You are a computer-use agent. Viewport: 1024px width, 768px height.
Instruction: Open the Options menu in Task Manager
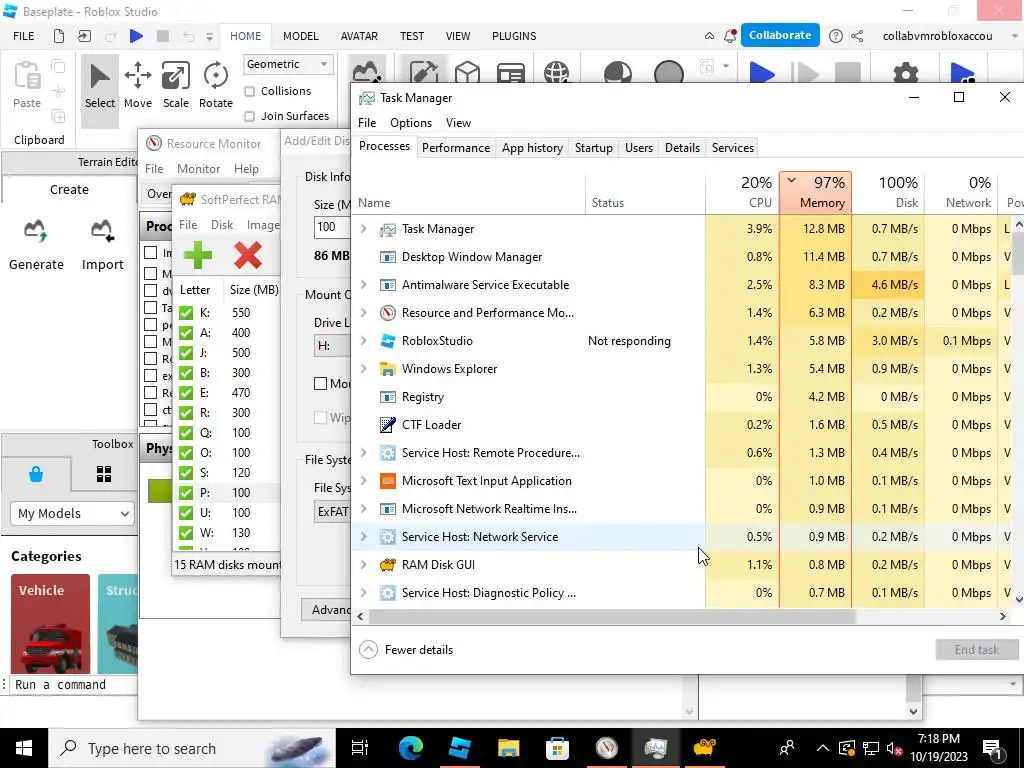click(x=411, y=123)
